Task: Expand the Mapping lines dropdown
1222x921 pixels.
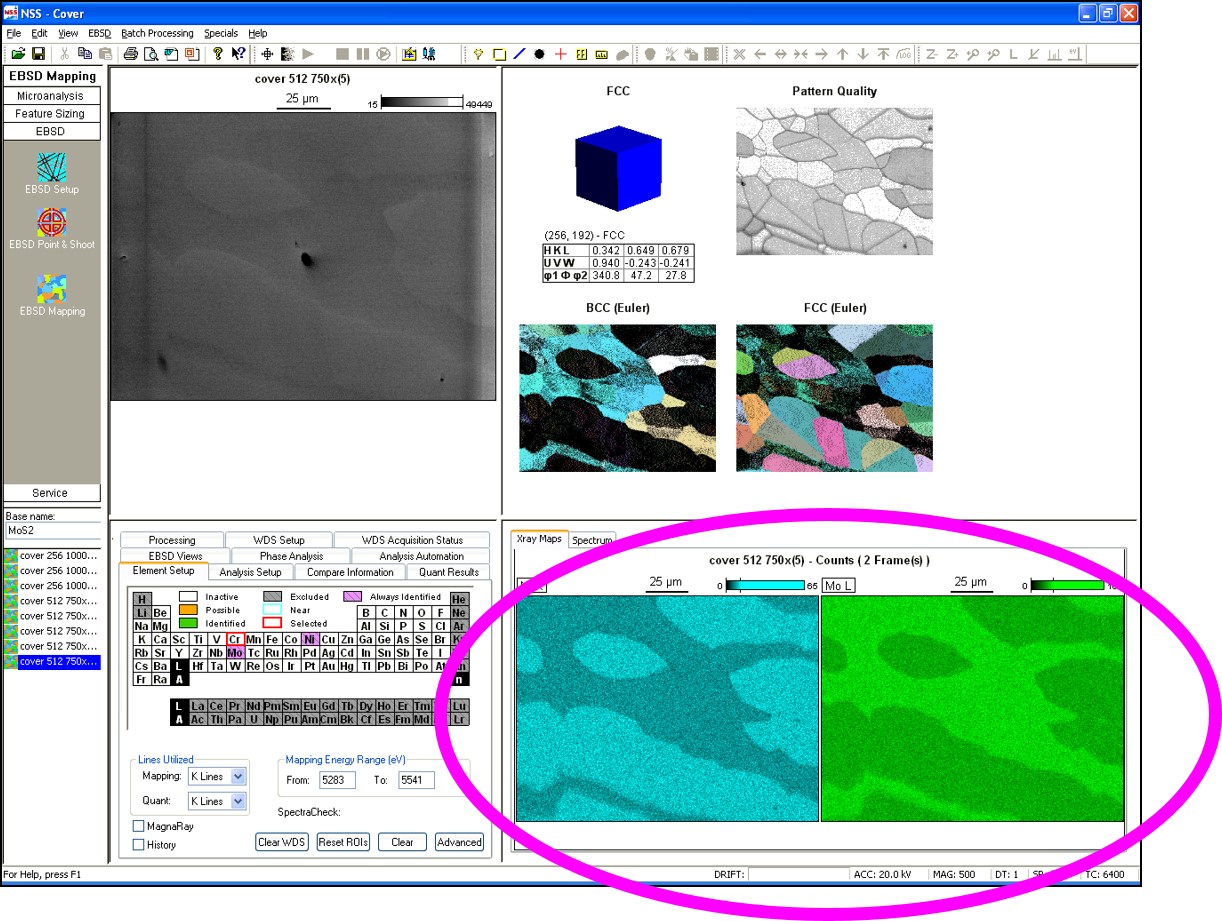Action: (x=238, y=777)
